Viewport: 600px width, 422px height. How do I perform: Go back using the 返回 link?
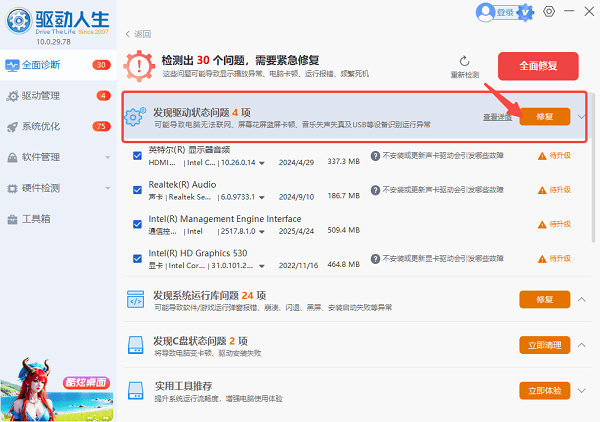[139, 34]
